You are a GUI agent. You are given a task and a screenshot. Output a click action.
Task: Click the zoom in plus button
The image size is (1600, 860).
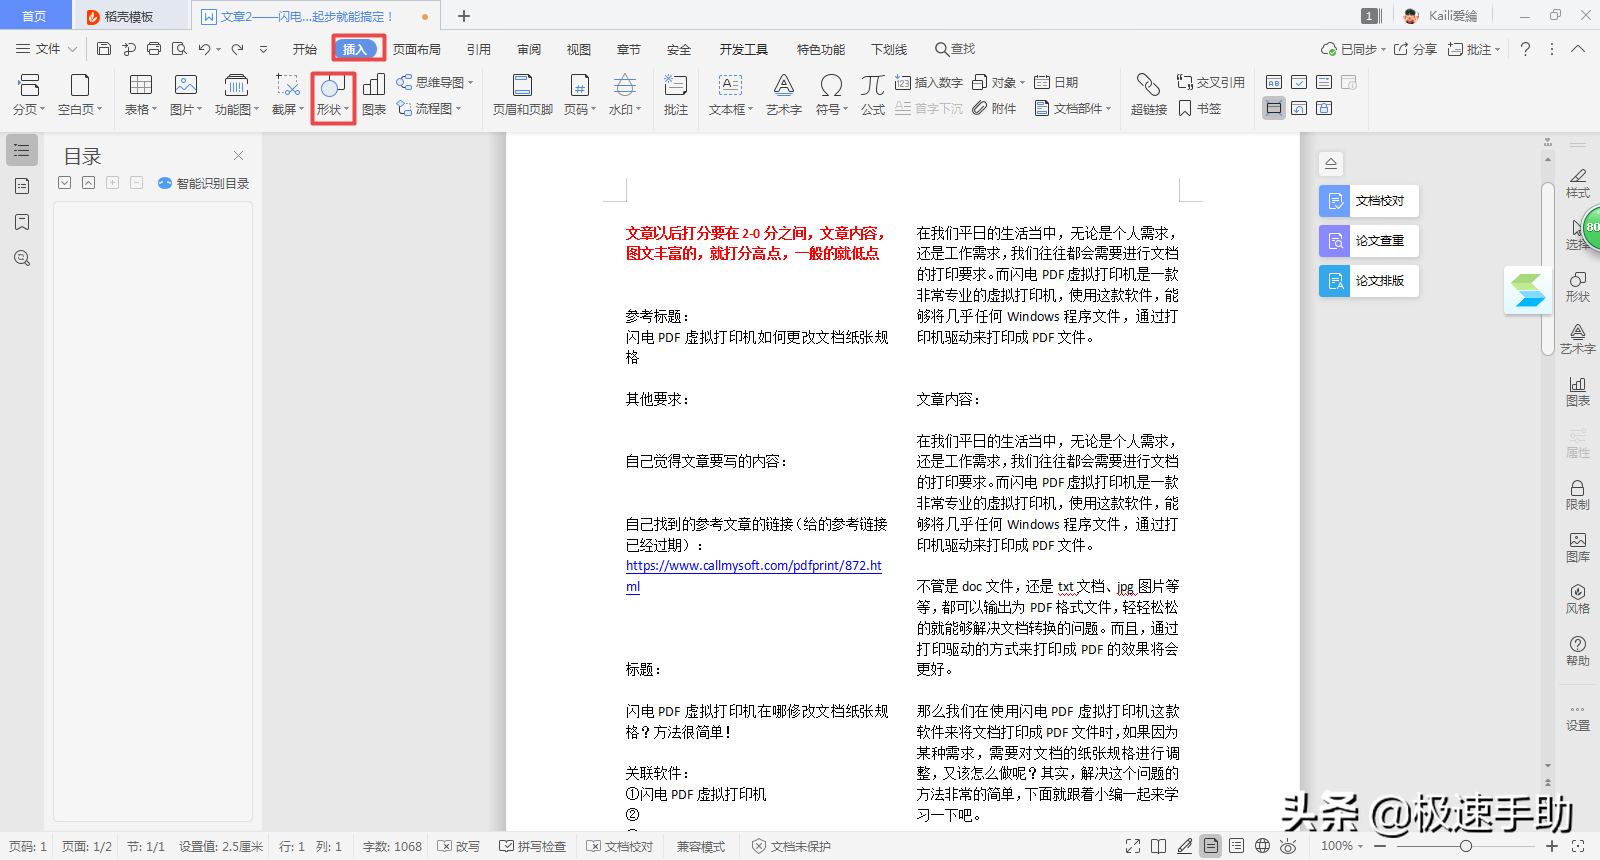(1552, 846)
